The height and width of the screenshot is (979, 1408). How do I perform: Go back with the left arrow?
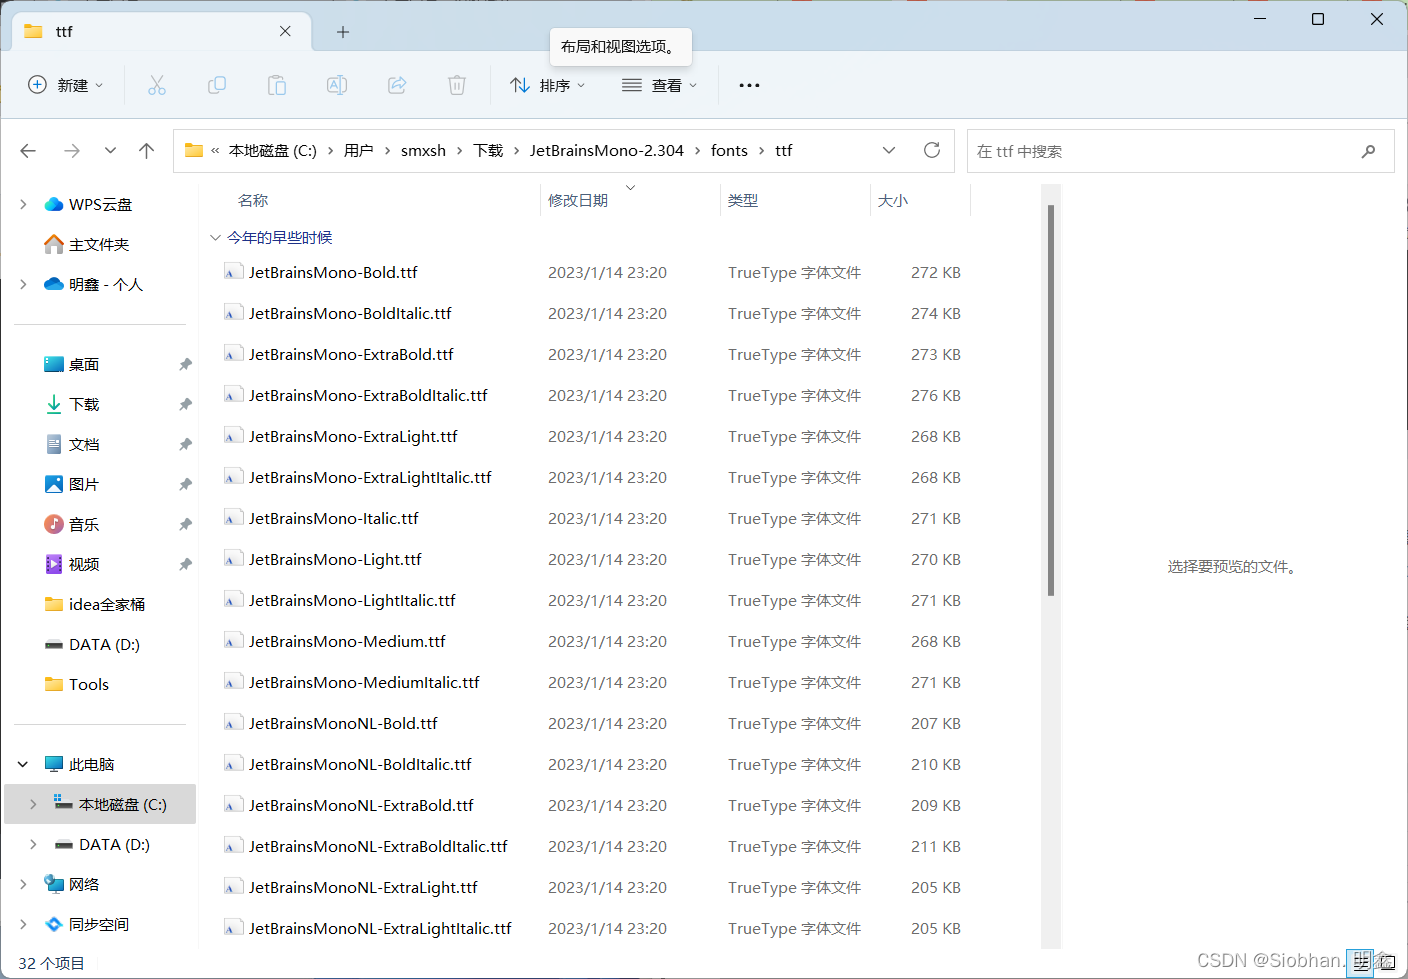point(28,151)
